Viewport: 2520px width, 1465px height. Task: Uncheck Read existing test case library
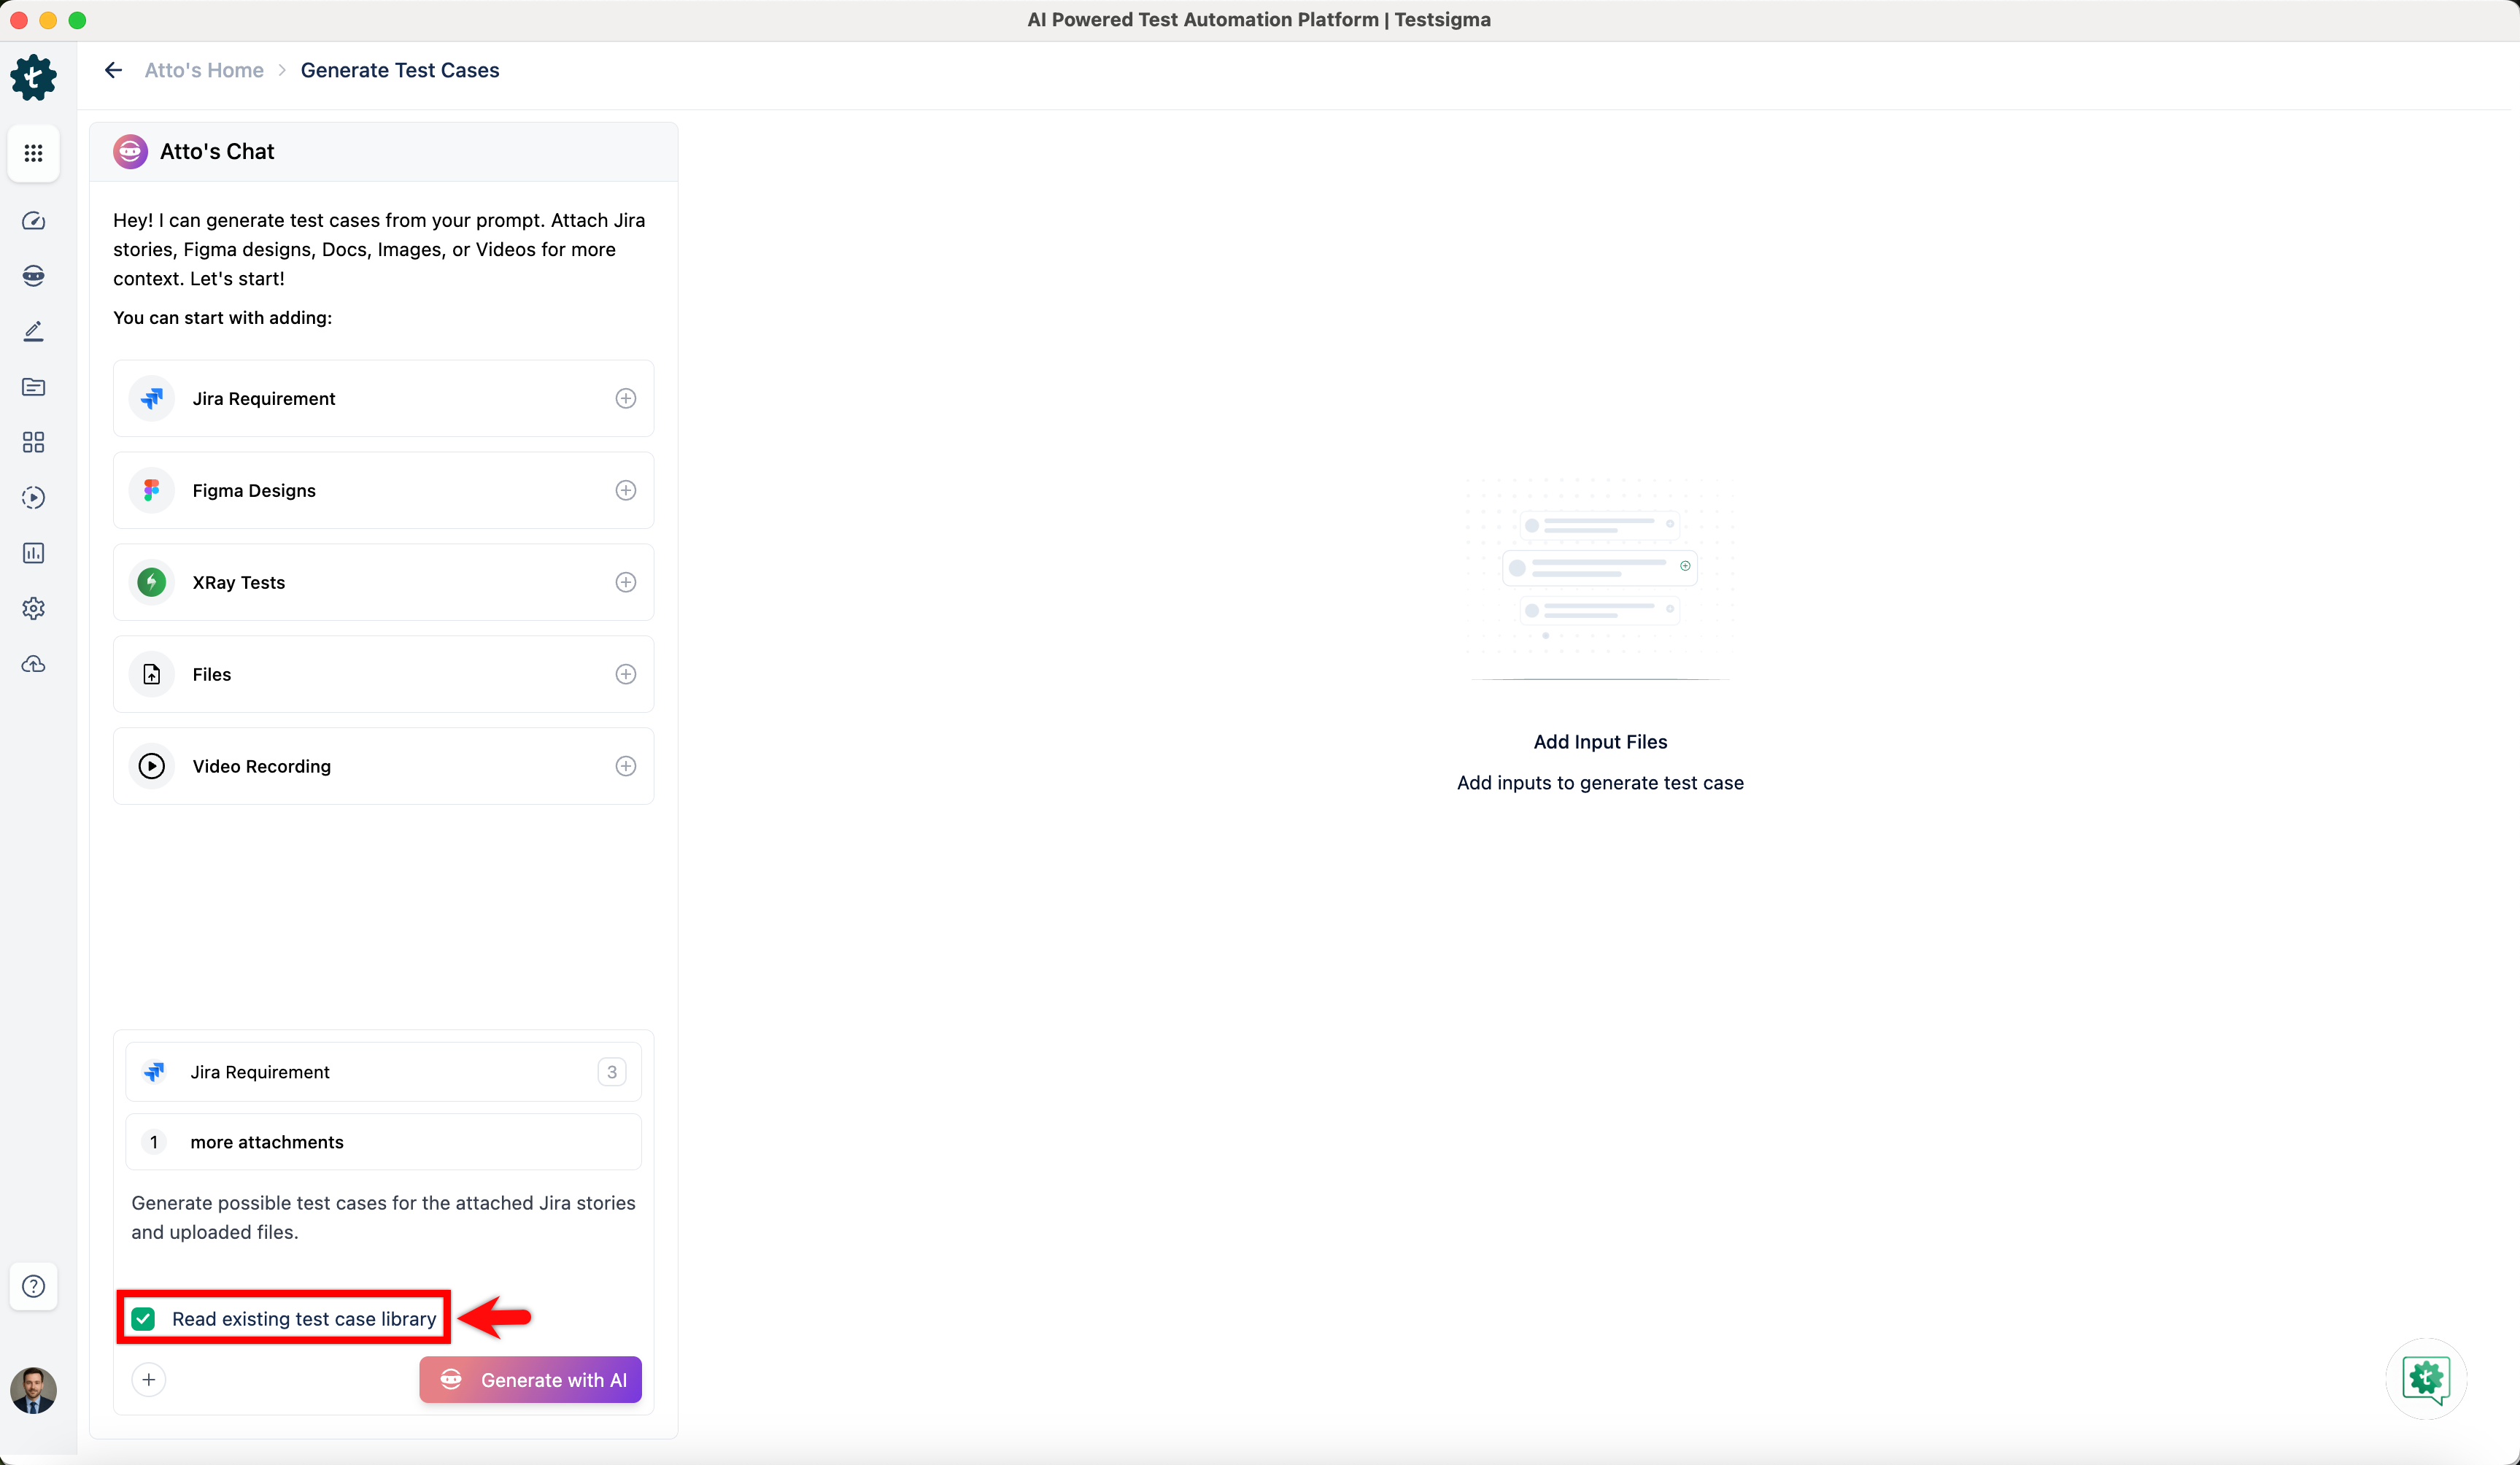click(x=144, y=1318)
